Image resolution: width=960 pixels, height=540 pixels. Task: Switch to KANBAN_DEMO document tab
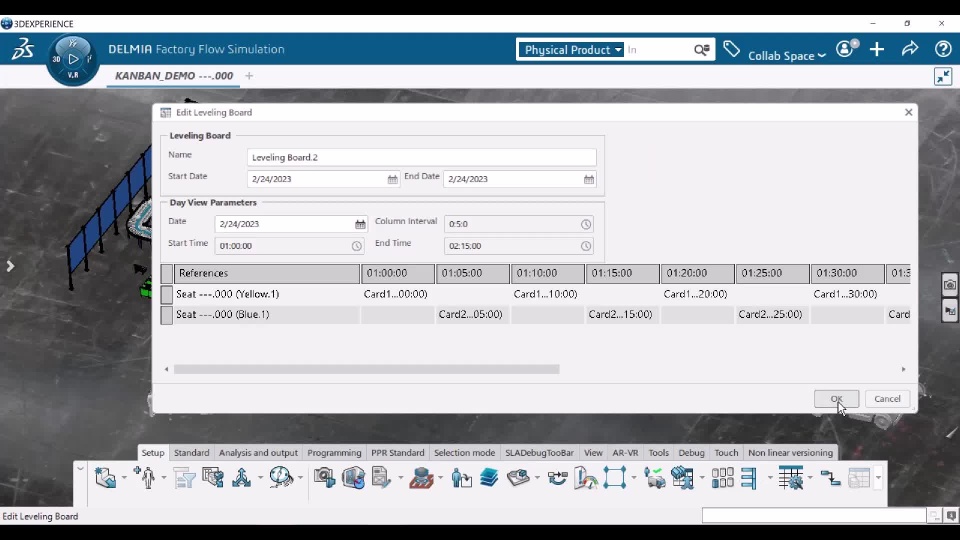point(174,76)
